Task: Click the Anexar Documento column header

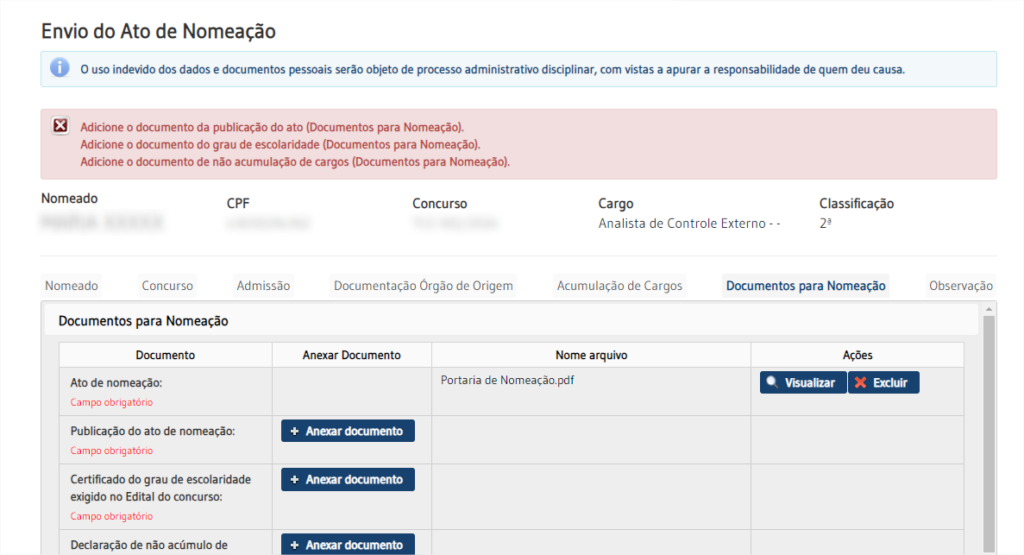Action: [351, 355]
